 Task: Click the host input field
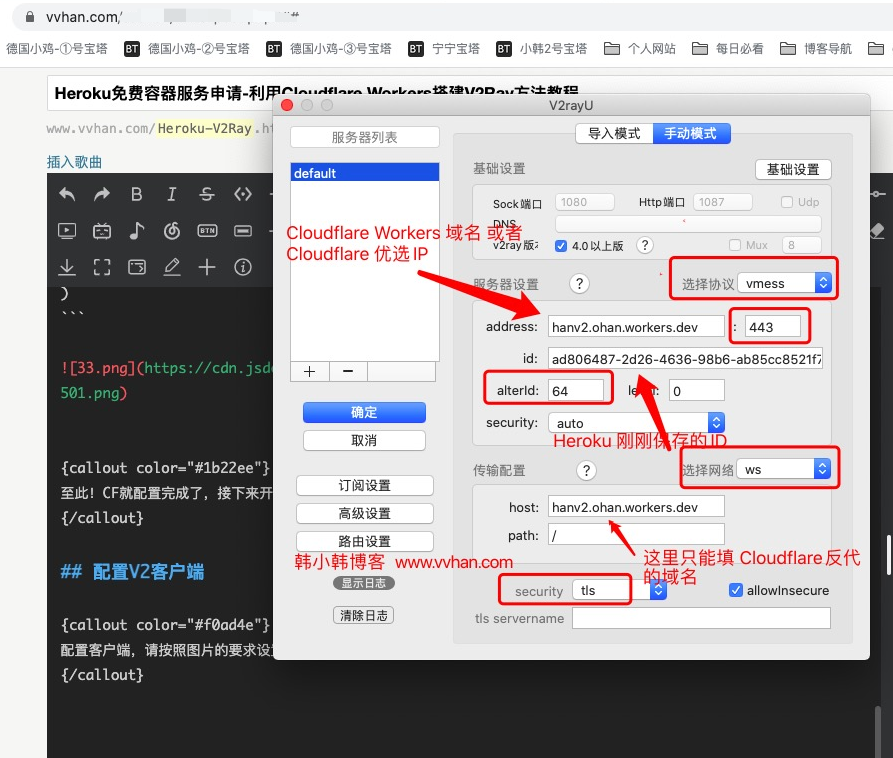636,507
